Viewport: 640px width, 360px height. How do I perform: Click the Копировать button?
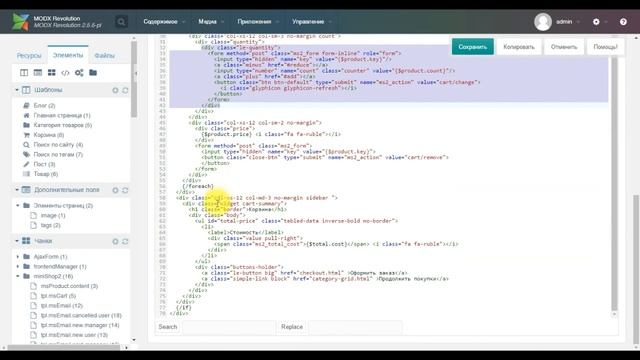tap(519, 47)
